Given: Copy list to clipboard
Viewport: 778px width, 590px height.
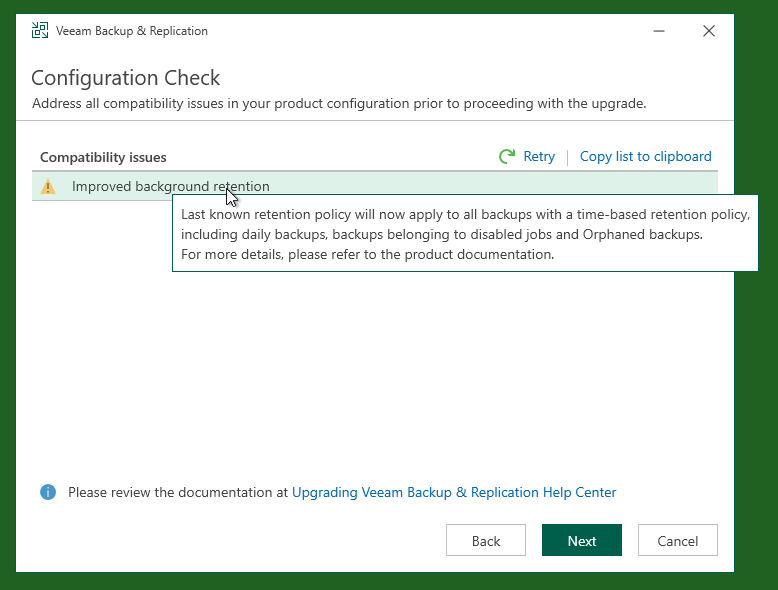Looking at the screenshot, I should 646,157.
